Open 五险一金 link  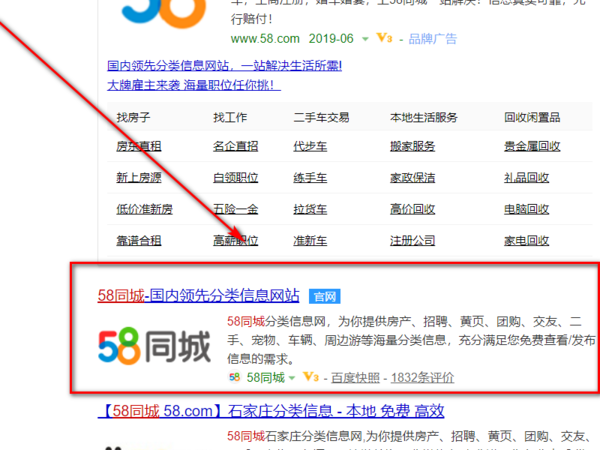point(236,209)
